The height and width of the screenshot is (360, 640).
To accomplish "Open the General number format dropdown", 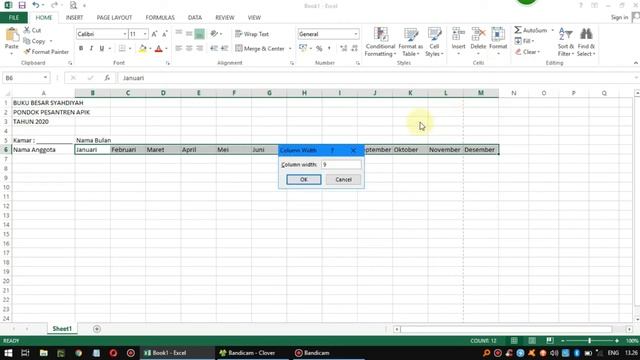I will [356, 34].
